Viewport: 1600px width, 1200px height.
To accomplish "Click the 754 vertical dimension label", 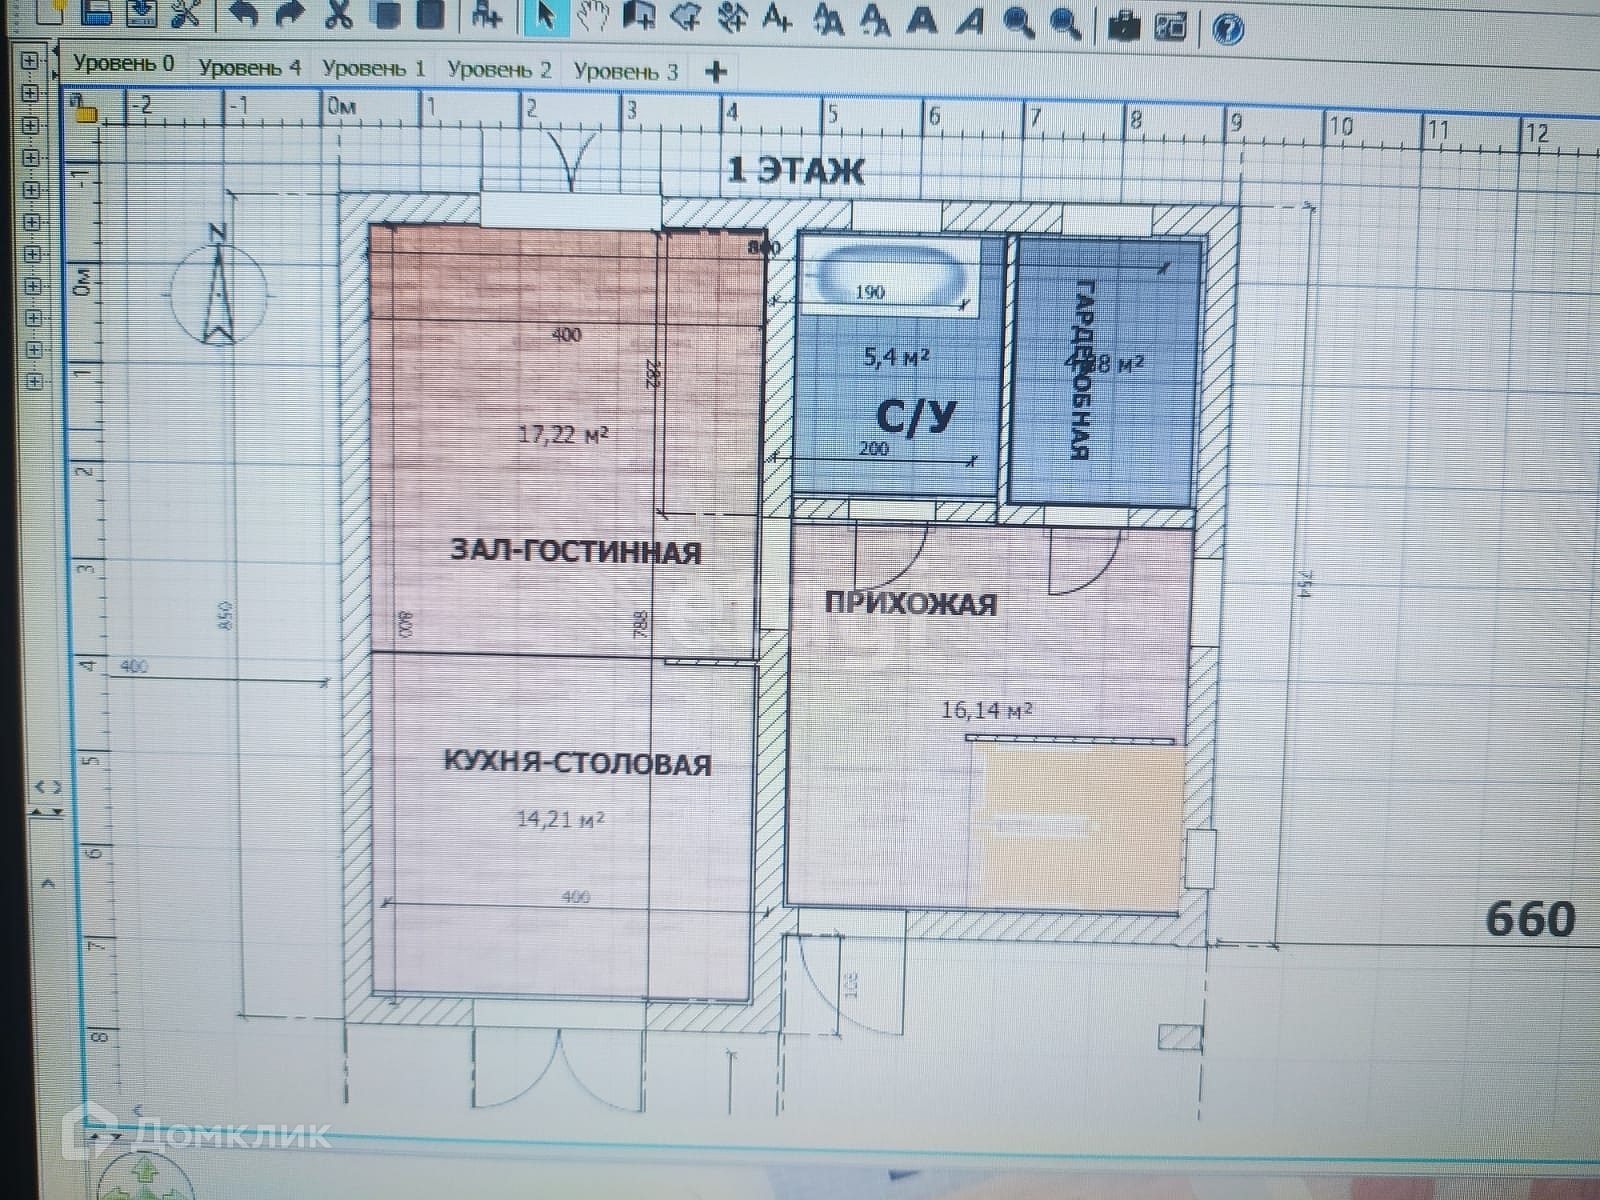I will coord(1305,584).
